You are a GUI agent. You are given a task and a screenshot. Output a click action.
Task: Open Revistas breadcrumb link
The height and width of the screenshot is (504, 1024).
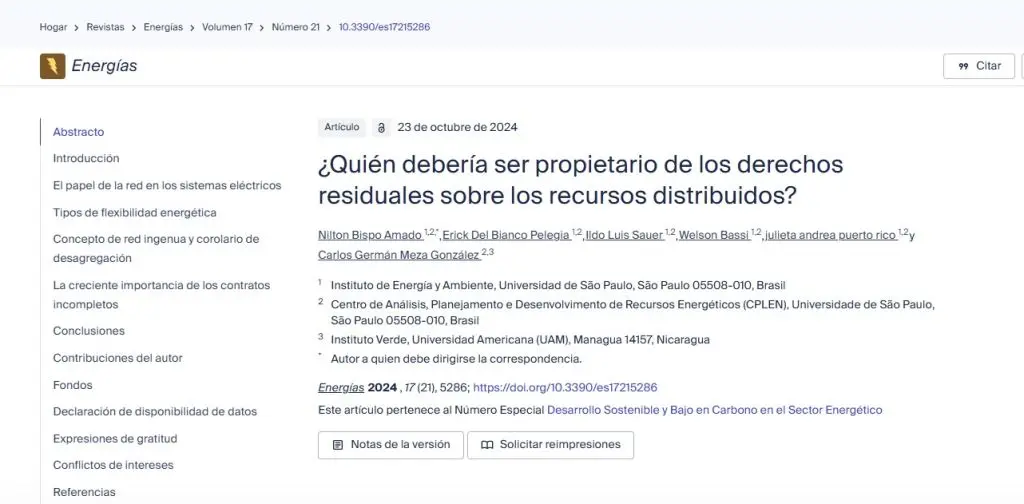pyautogui.click(x=106, y=27)
